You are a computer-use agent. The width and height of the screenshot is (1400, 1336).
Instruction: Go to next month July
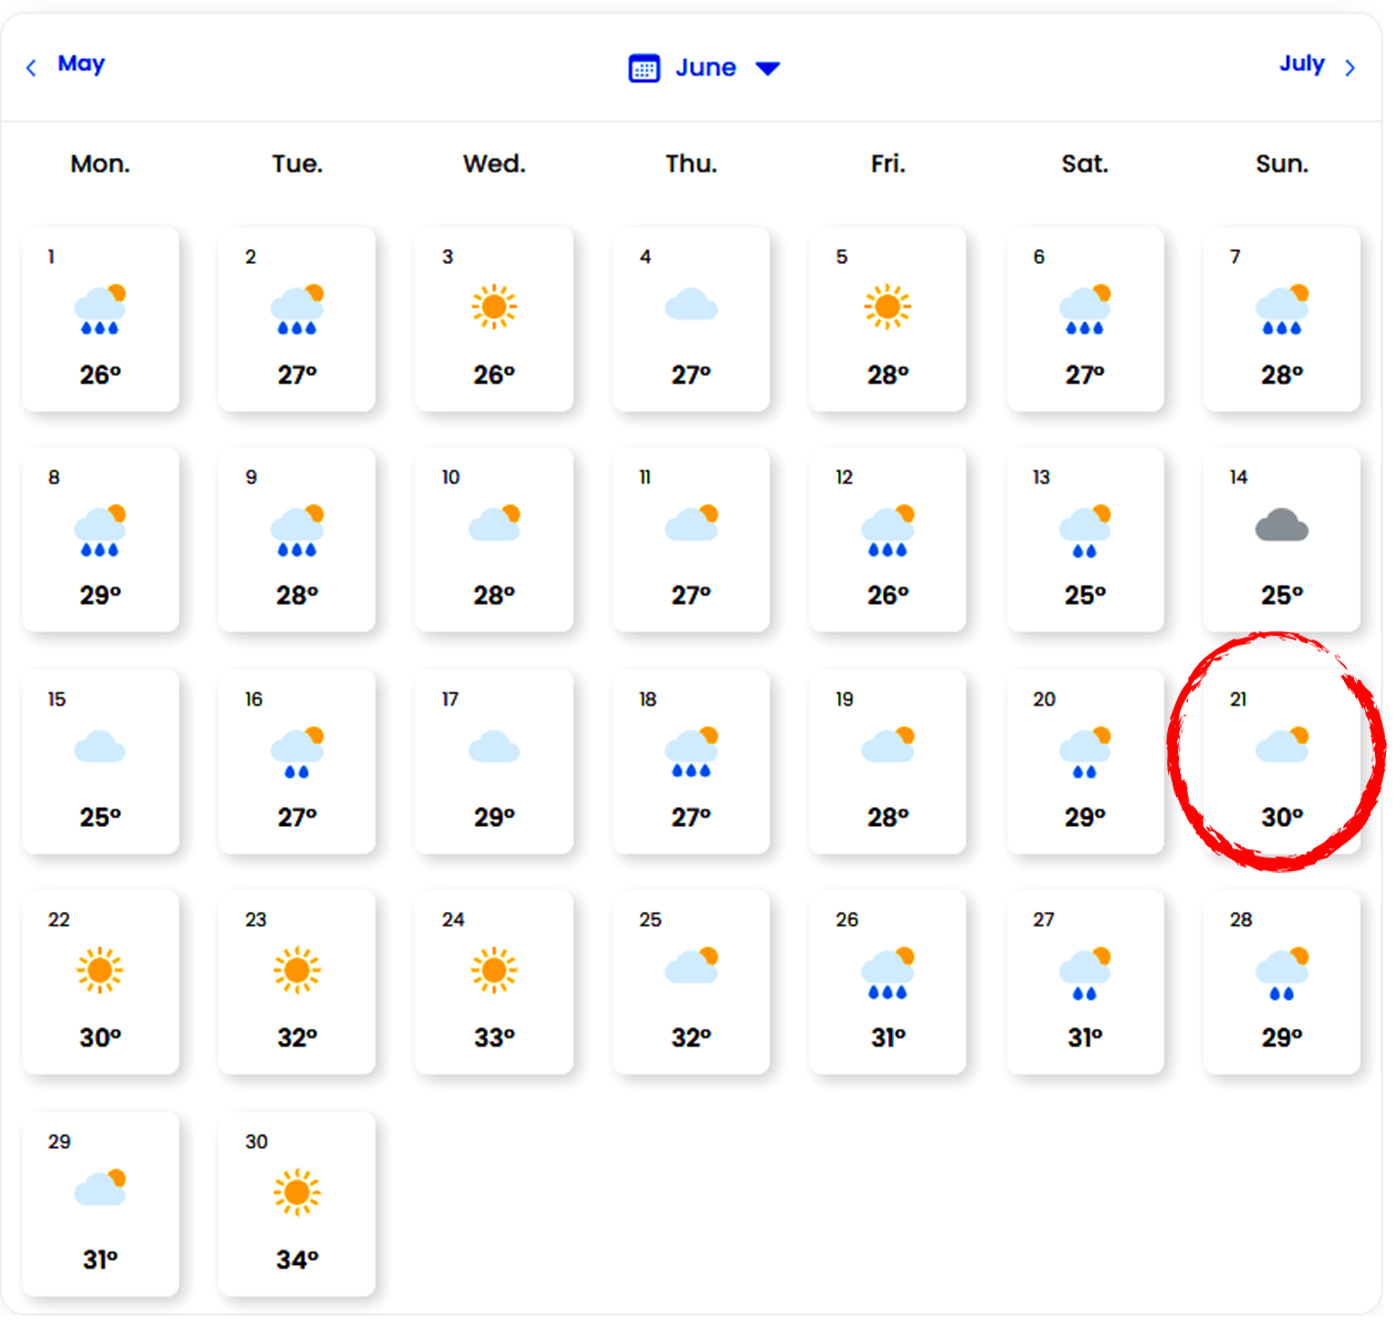pos(1301,64)
